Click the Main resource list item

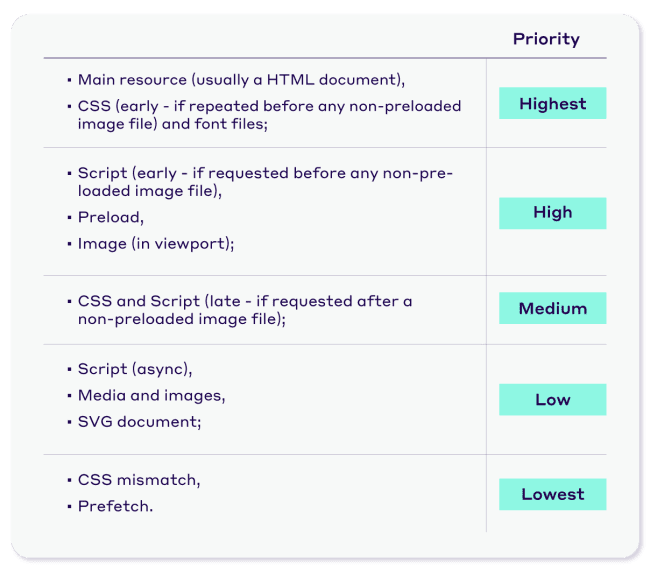(x=241, y=80)
